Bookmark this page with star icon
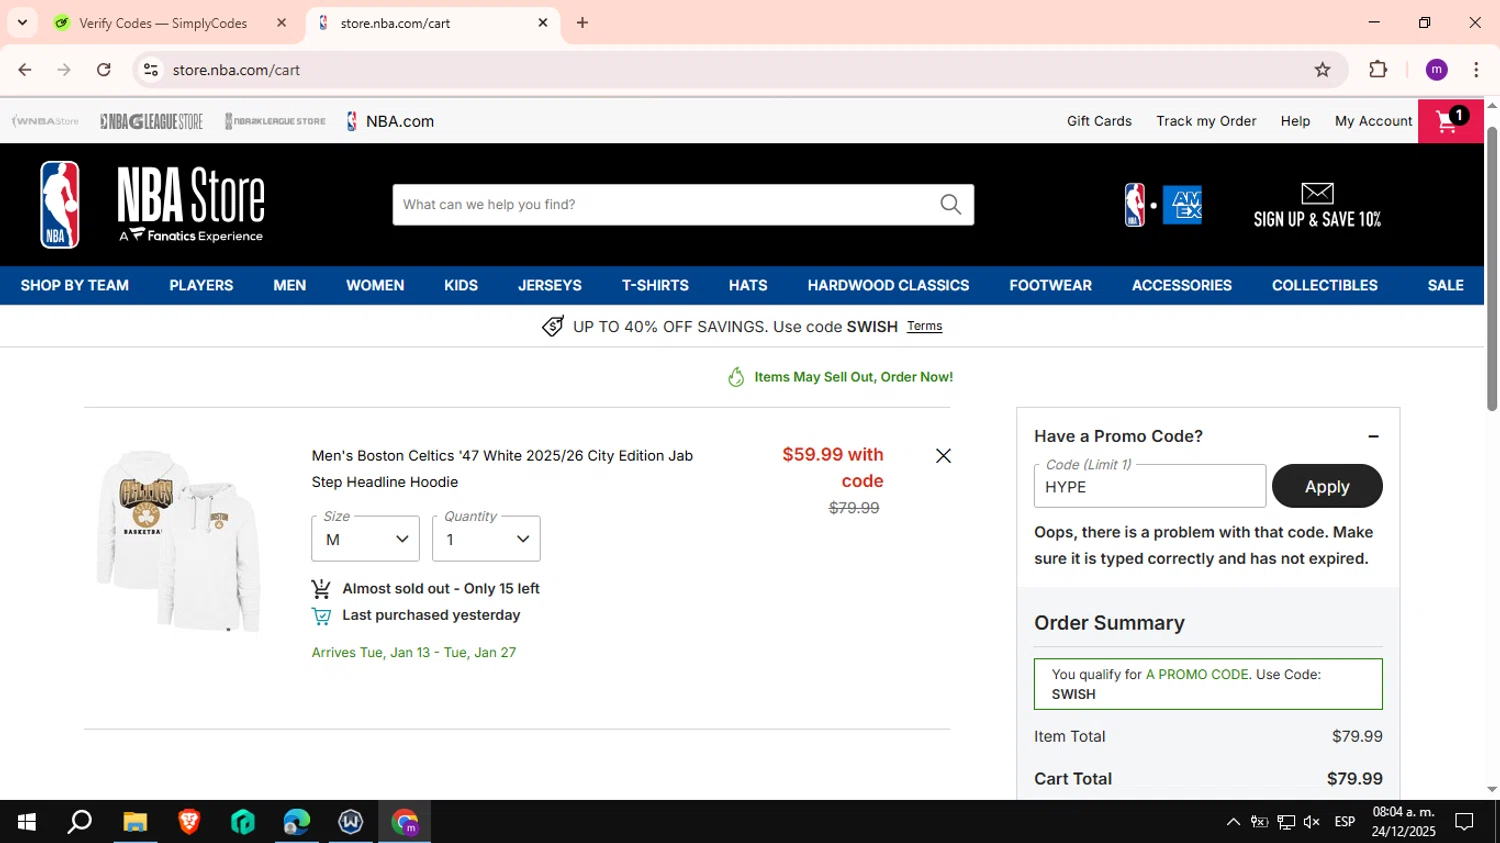1500x843 pixels. [1322, 70]
